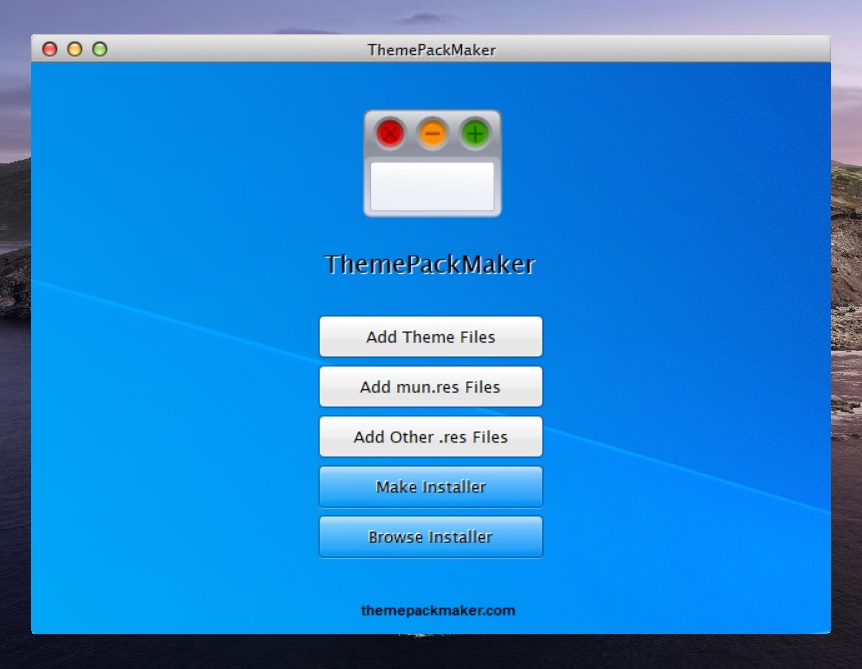Zoom the window with the green button
This screenshot has height=669, width=862.
pyautogui.click(x=99, y=49)
